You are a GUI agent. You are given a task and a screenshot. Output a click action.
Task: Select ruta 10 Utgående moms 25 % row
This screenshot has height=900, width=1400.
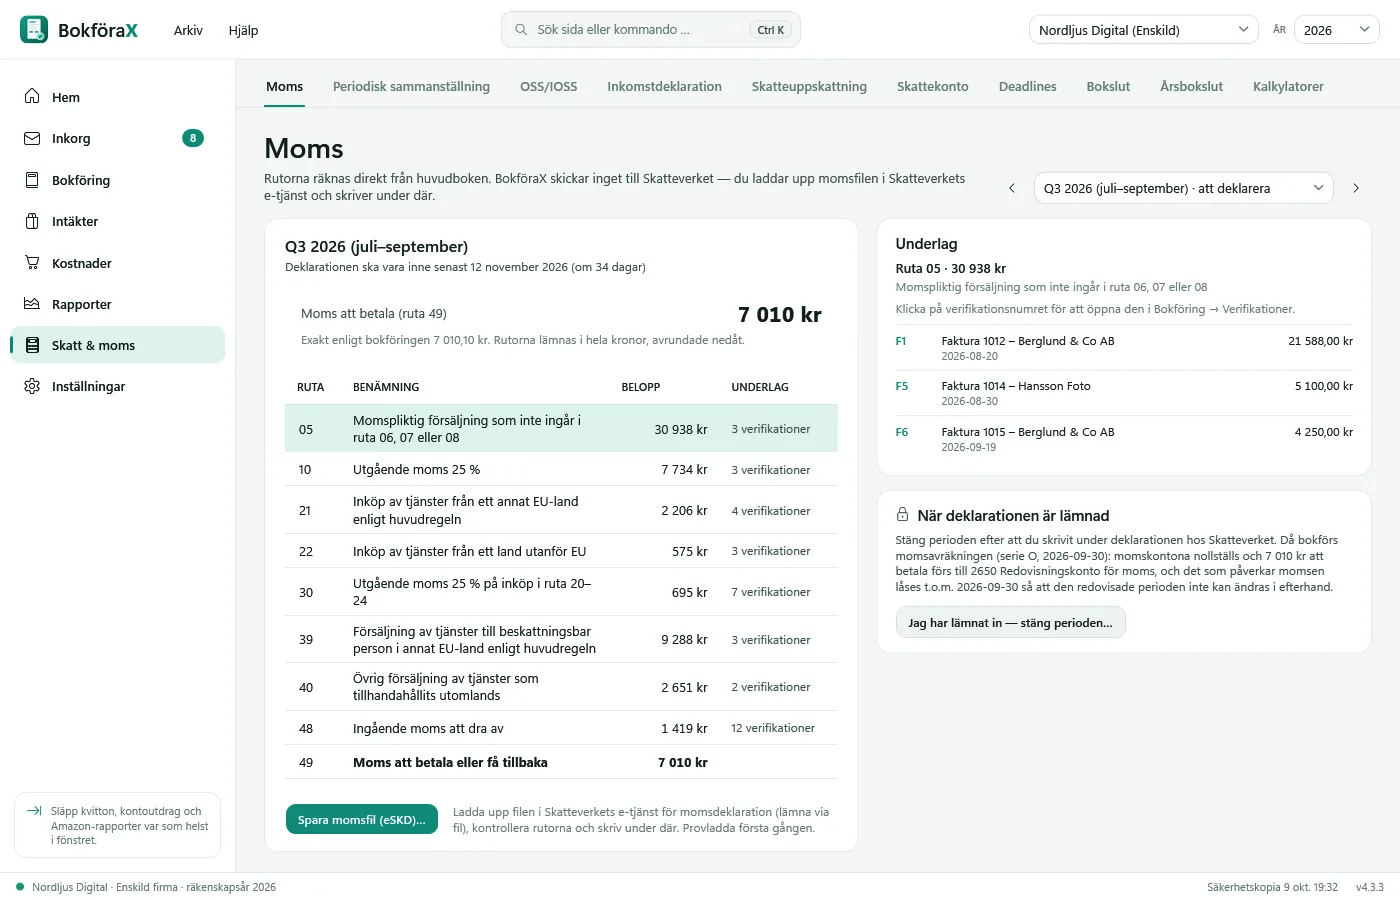(561, 470)
